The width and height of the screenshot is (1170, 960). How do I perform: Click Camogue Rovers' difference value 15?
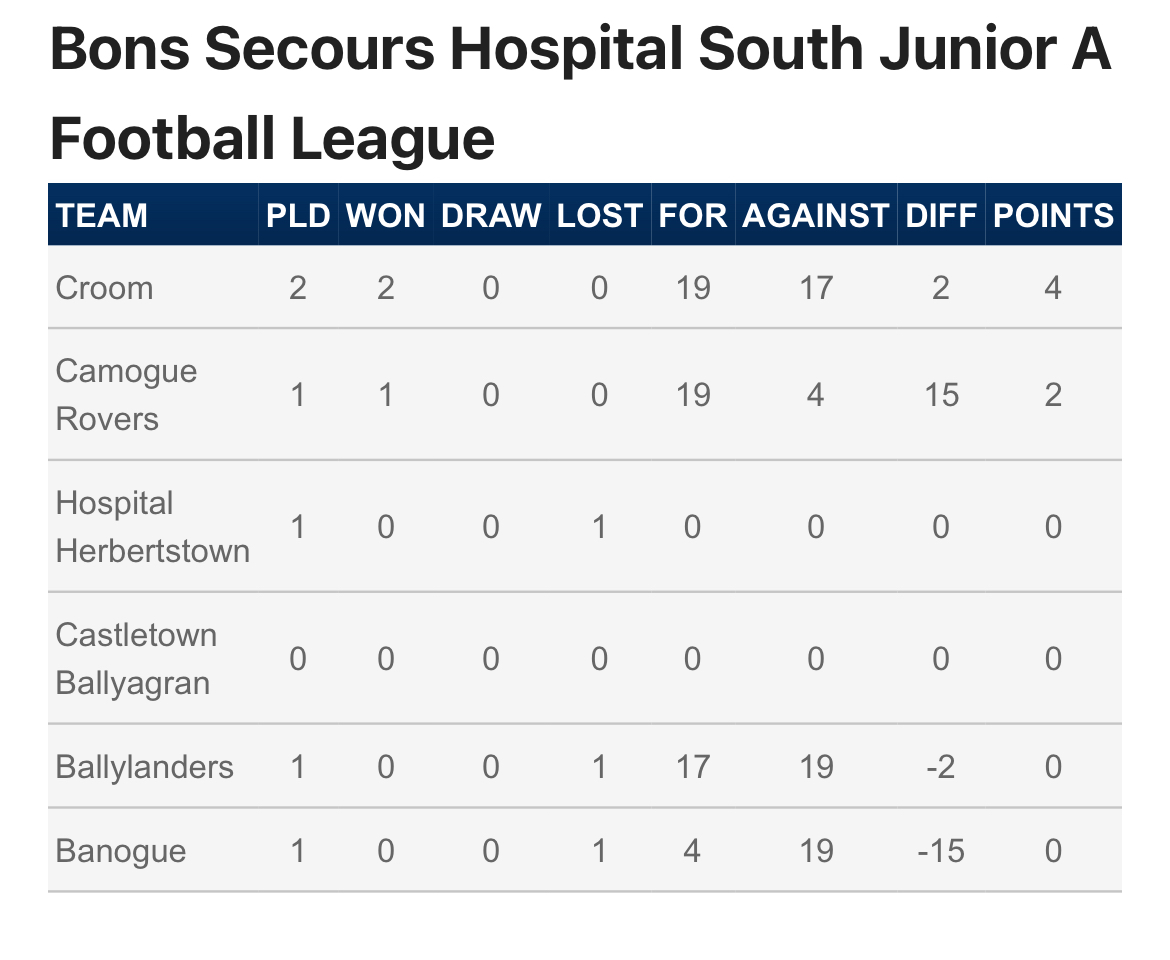click(x=940, y=395)
